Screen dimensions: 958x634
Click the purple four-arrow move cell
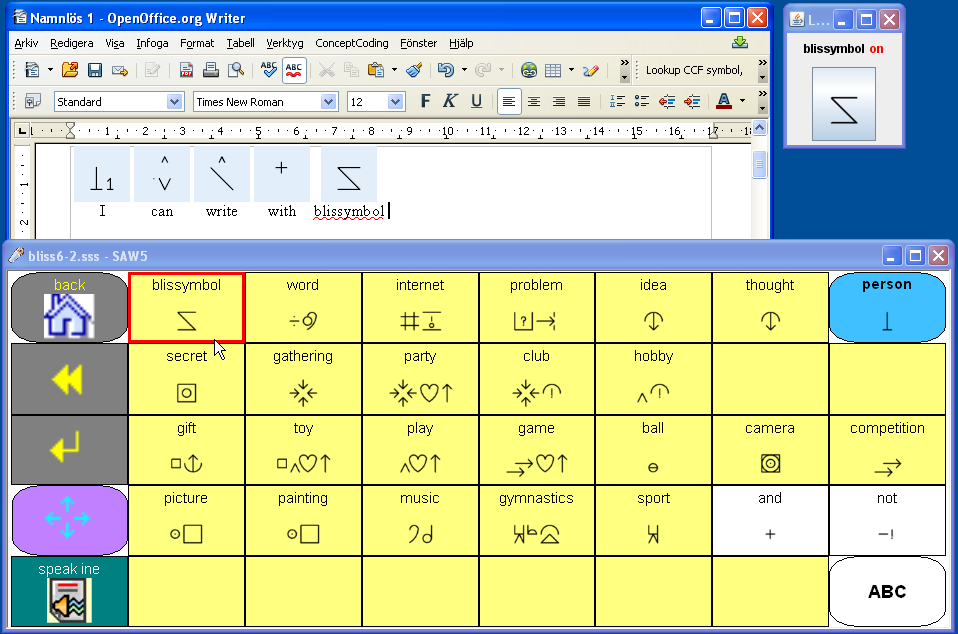[69, 520]
